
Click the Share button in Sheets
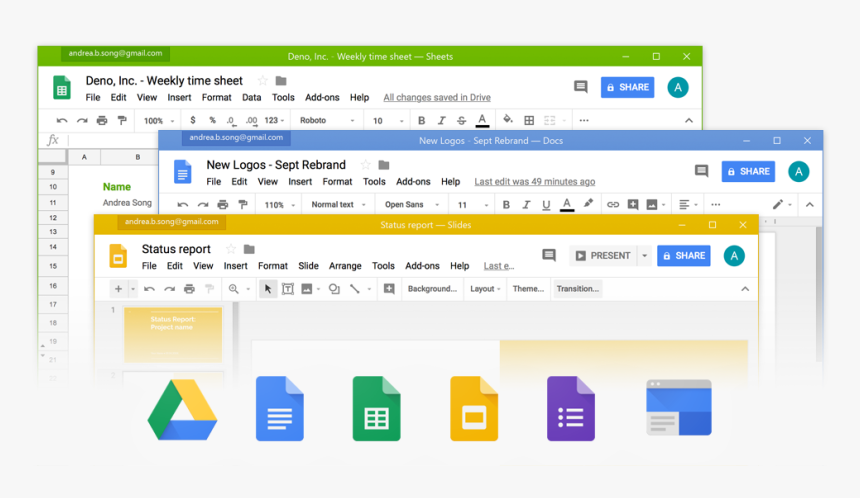(x=627, y=87)
